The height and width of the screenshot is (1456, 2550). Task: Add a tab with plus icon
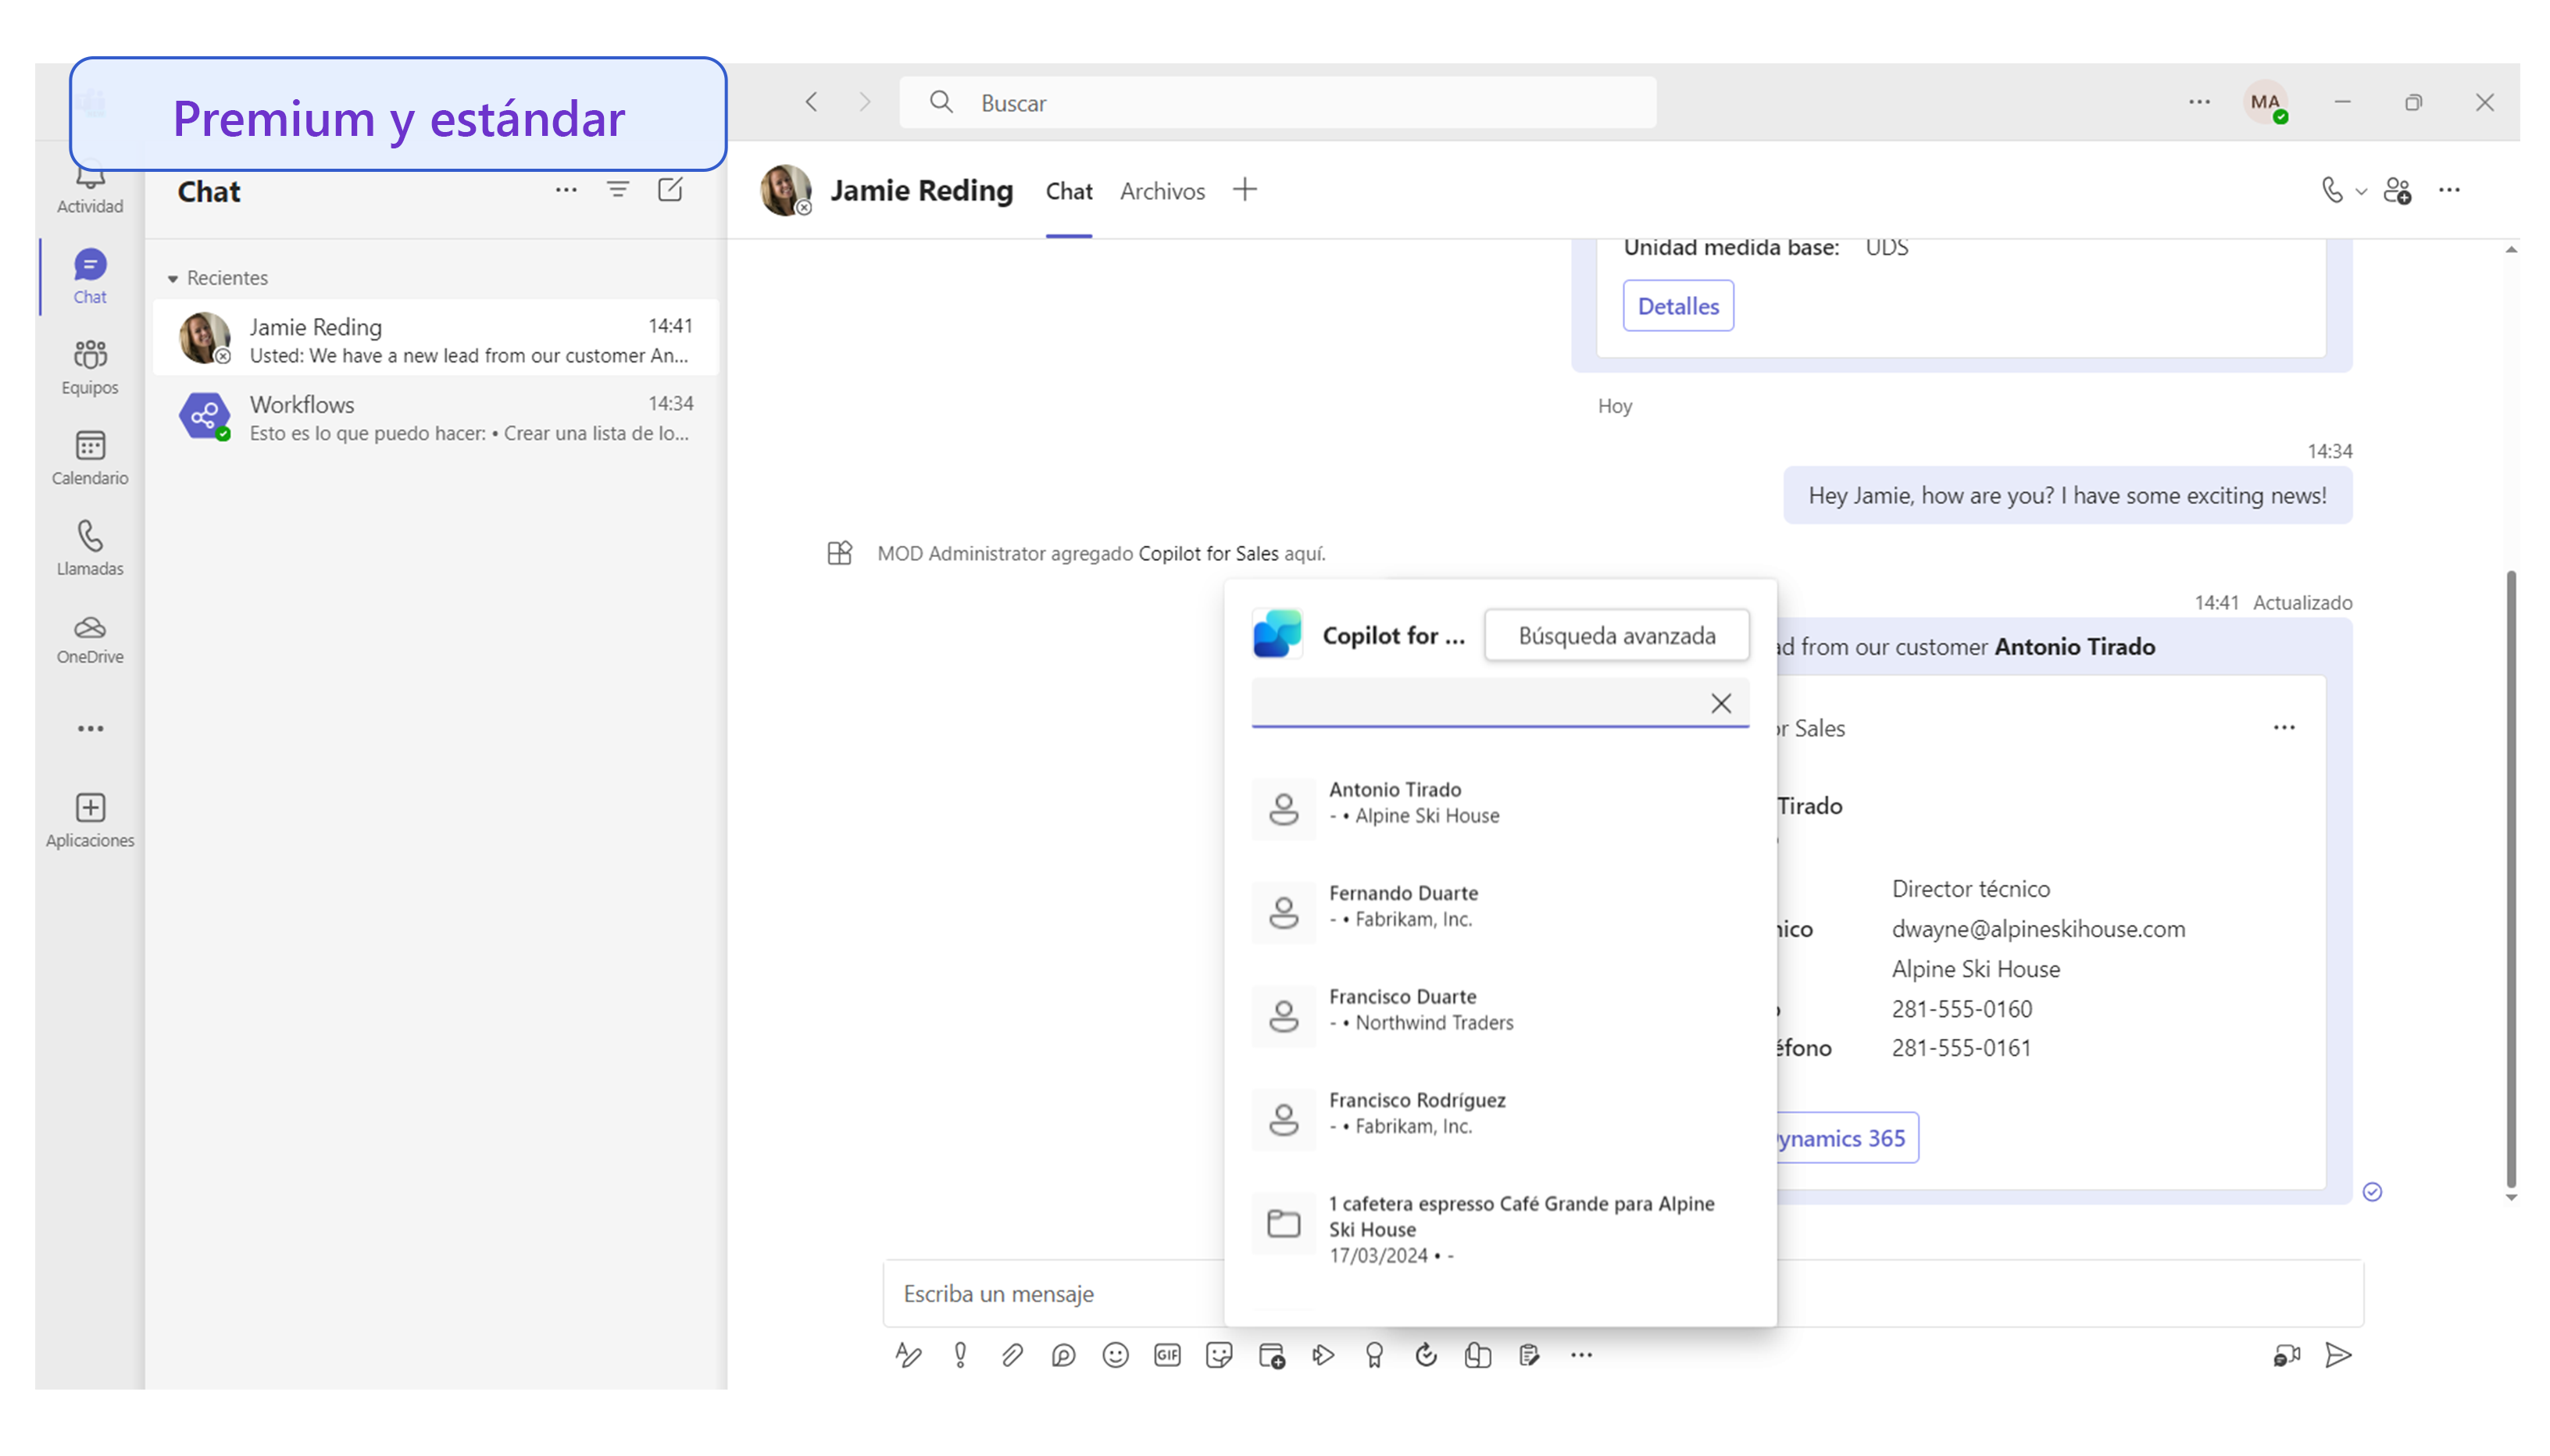click(x=1245, y=189)
